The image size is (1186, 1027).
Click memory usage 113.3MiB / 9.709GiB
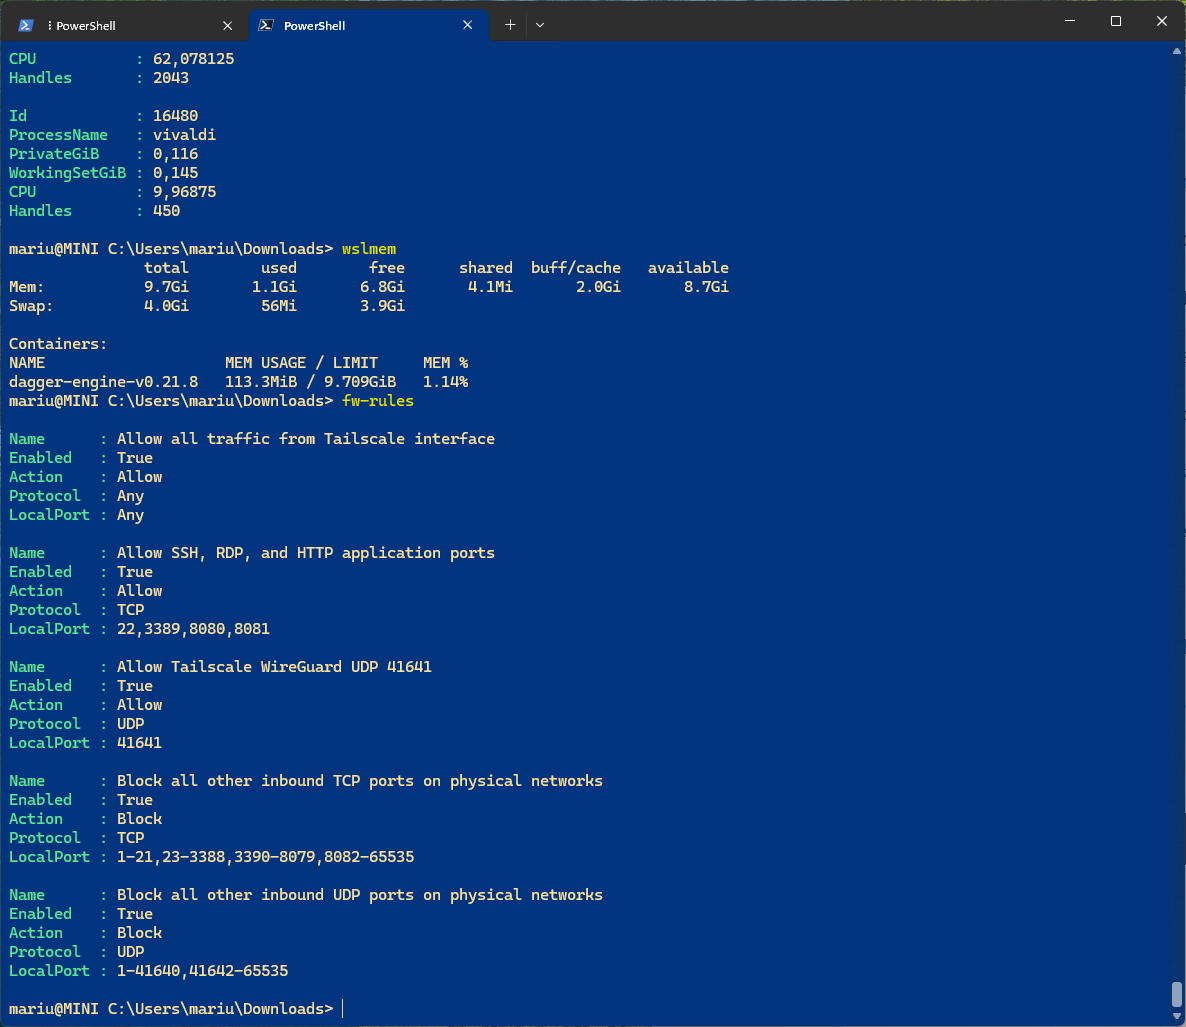[311, 382]
